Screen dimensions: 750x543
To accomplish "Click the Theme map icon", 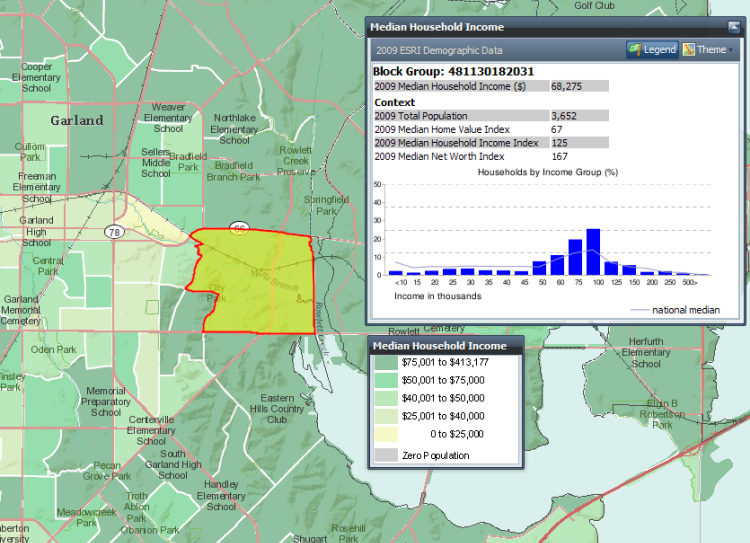I will tap(689, 49).
